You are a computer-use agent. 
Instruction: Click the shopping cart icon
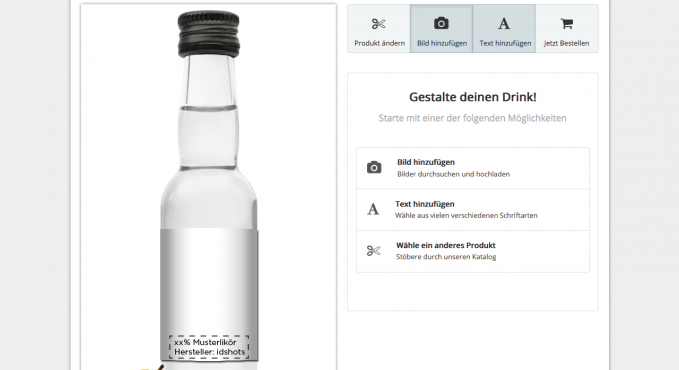(x=566, y=23)
